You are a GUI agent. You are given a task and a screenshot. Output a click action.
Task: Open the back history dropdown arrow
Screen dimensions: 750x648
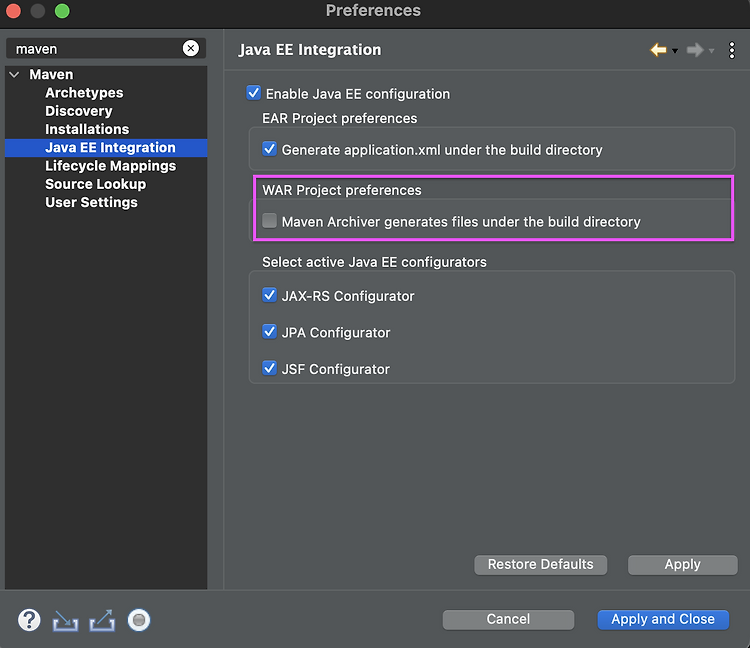675,51
